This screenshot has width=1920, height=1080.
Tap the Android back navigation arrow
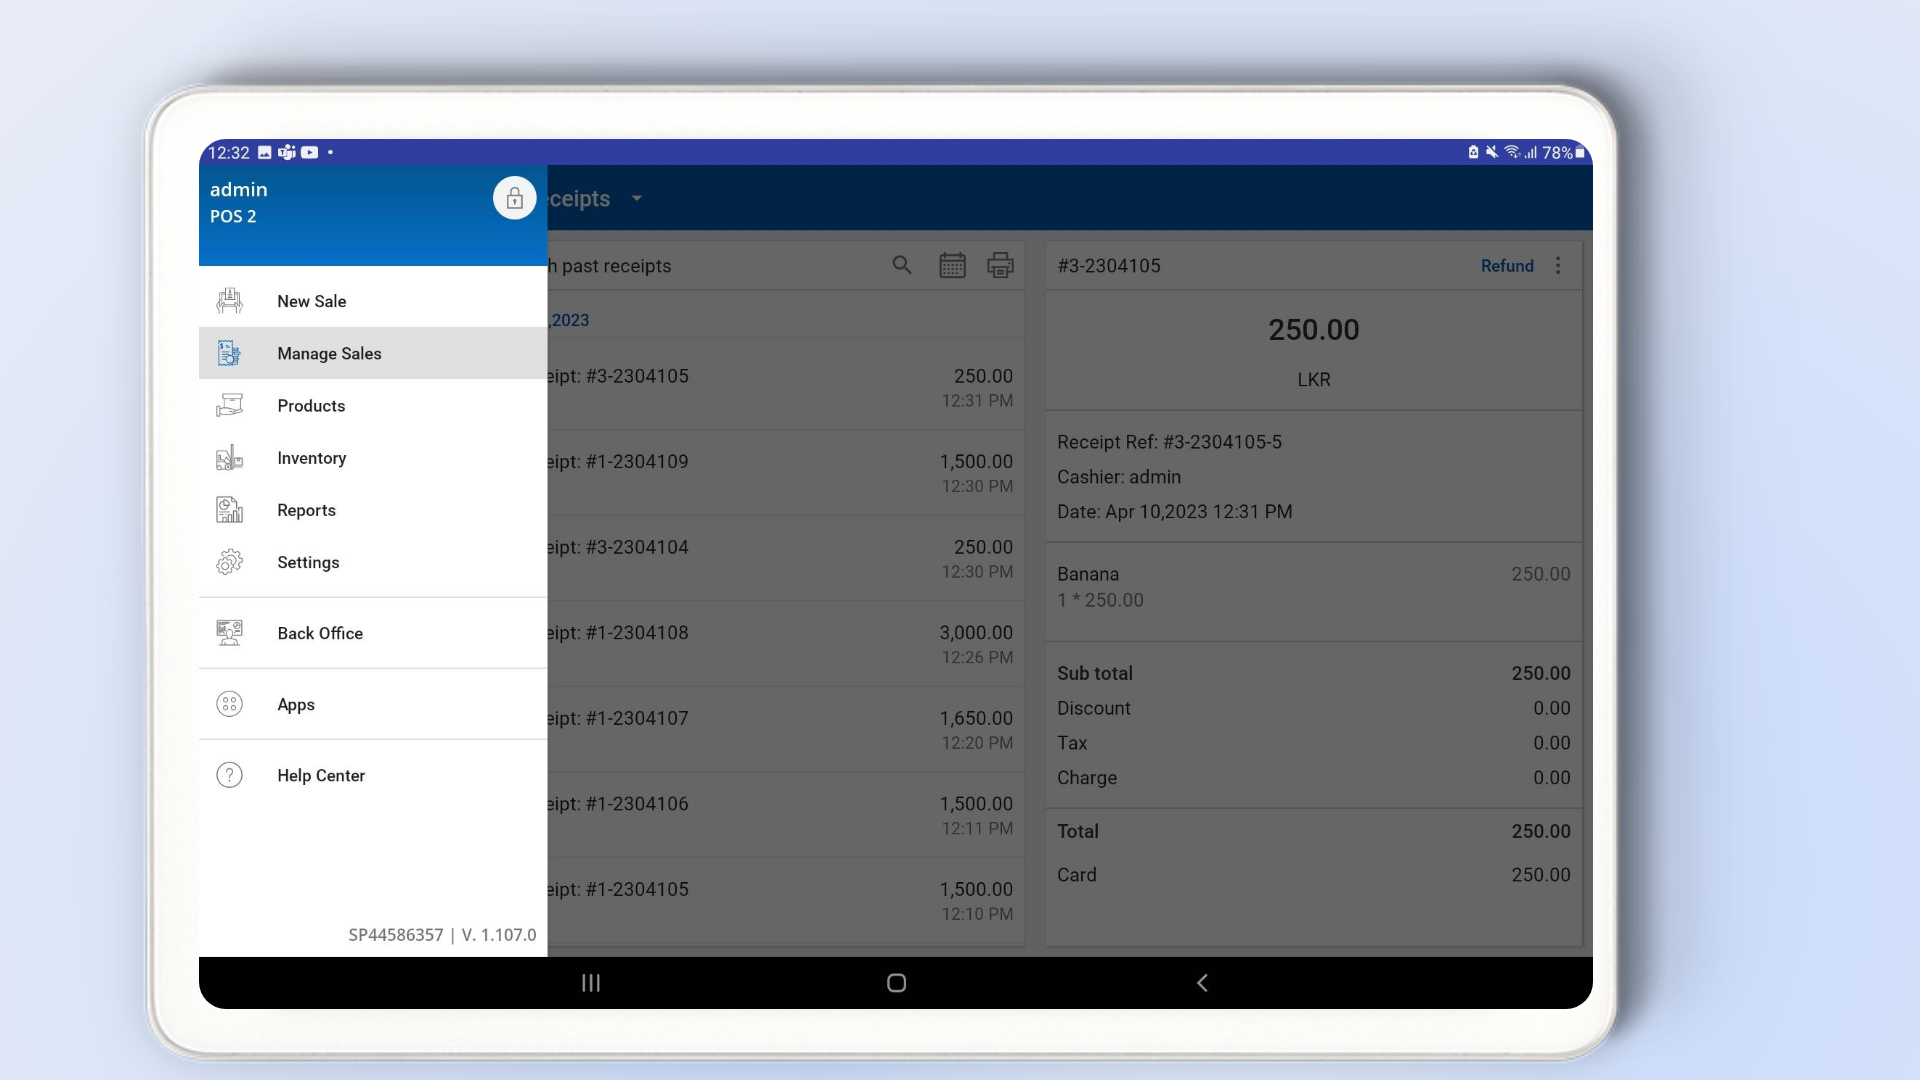coord(1202,983)
